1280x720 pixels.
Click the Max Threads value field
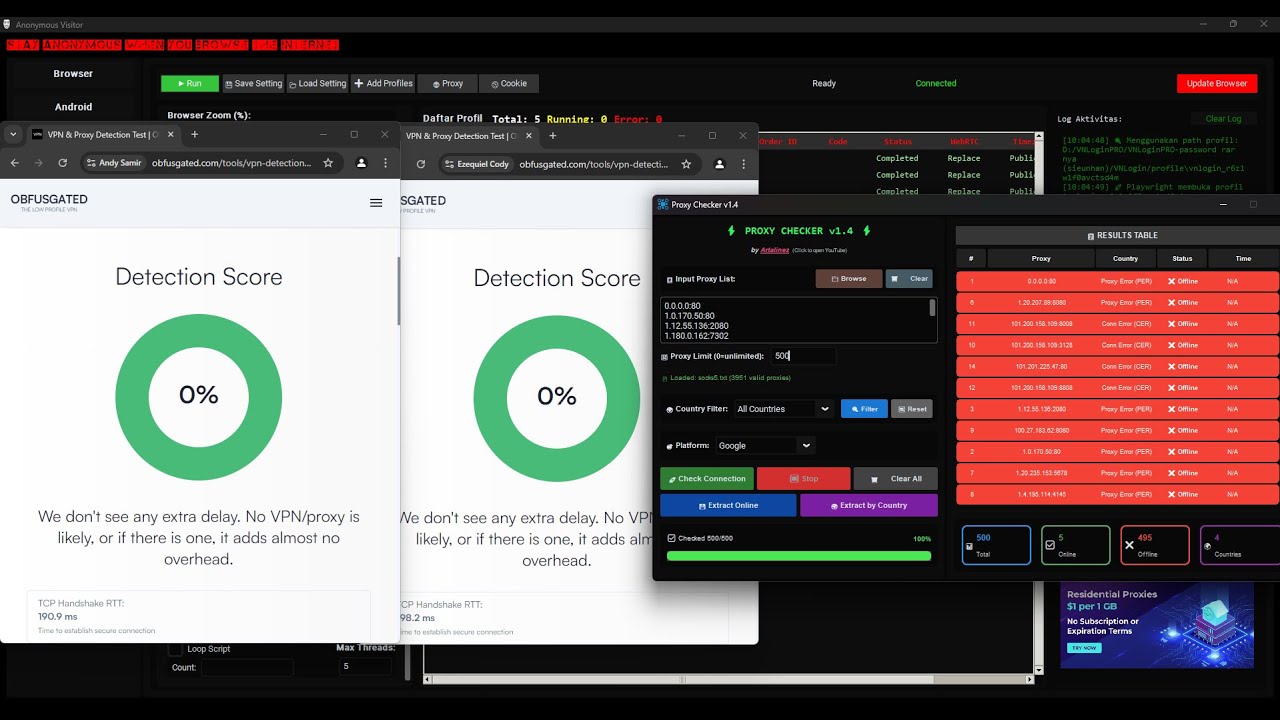[x=366, y=666]
